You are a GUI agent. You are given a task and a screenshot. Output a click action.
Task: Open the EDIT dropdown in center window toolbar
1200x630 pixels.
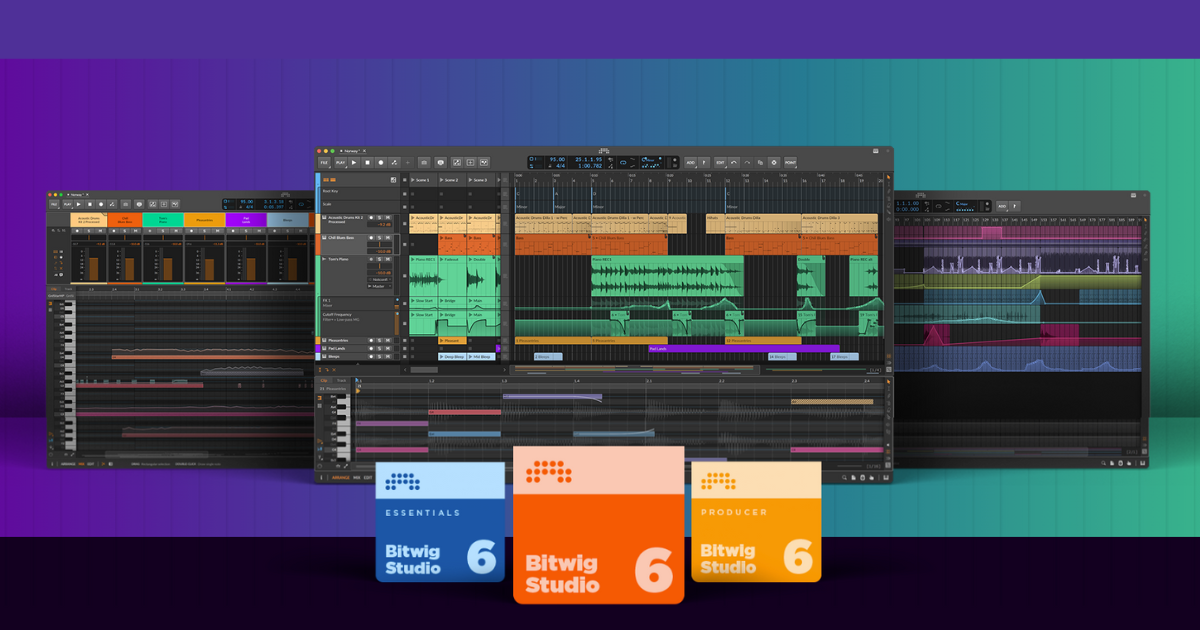coord(720,162)
